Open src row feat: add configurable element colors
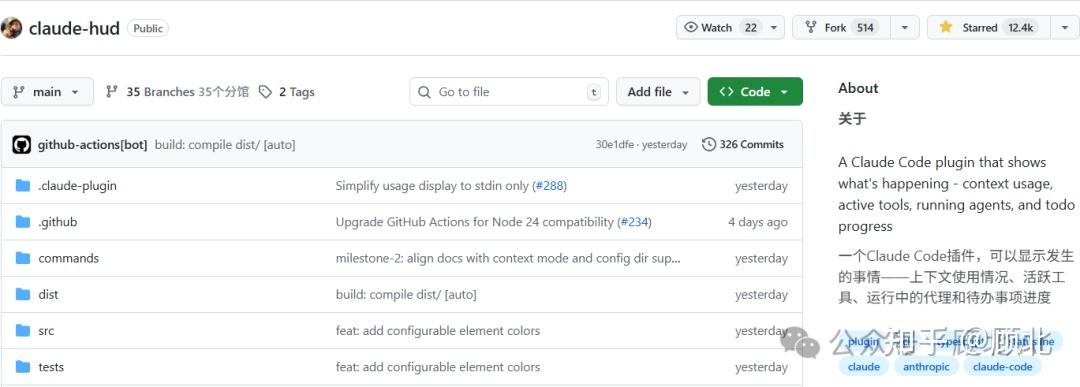1080x387 pixels. [437, 331]
